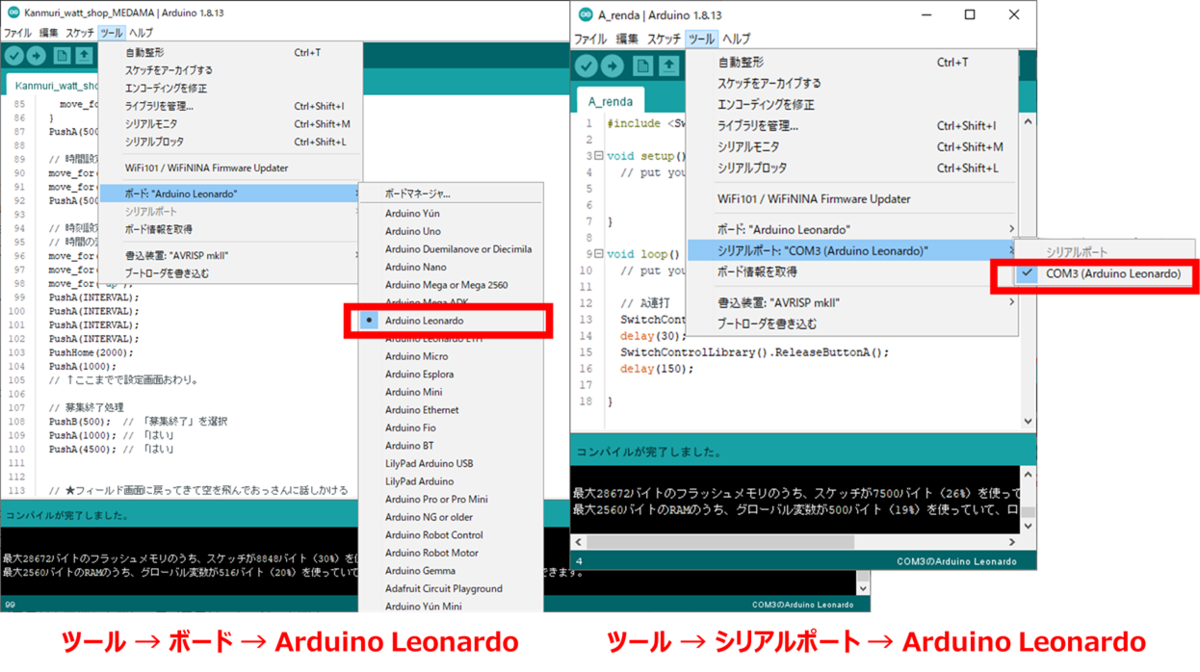The height and width of the screenshot is (672, 1200).
Task: Click the Open sketch icon in A_renda window
Action: (670, 66)
